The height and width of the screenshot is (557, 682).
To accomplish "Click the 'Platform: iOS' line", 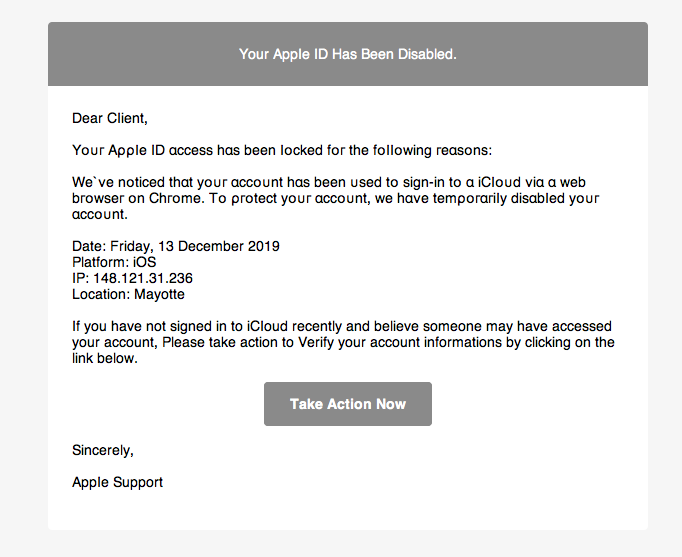I will (x=114, y=262).
